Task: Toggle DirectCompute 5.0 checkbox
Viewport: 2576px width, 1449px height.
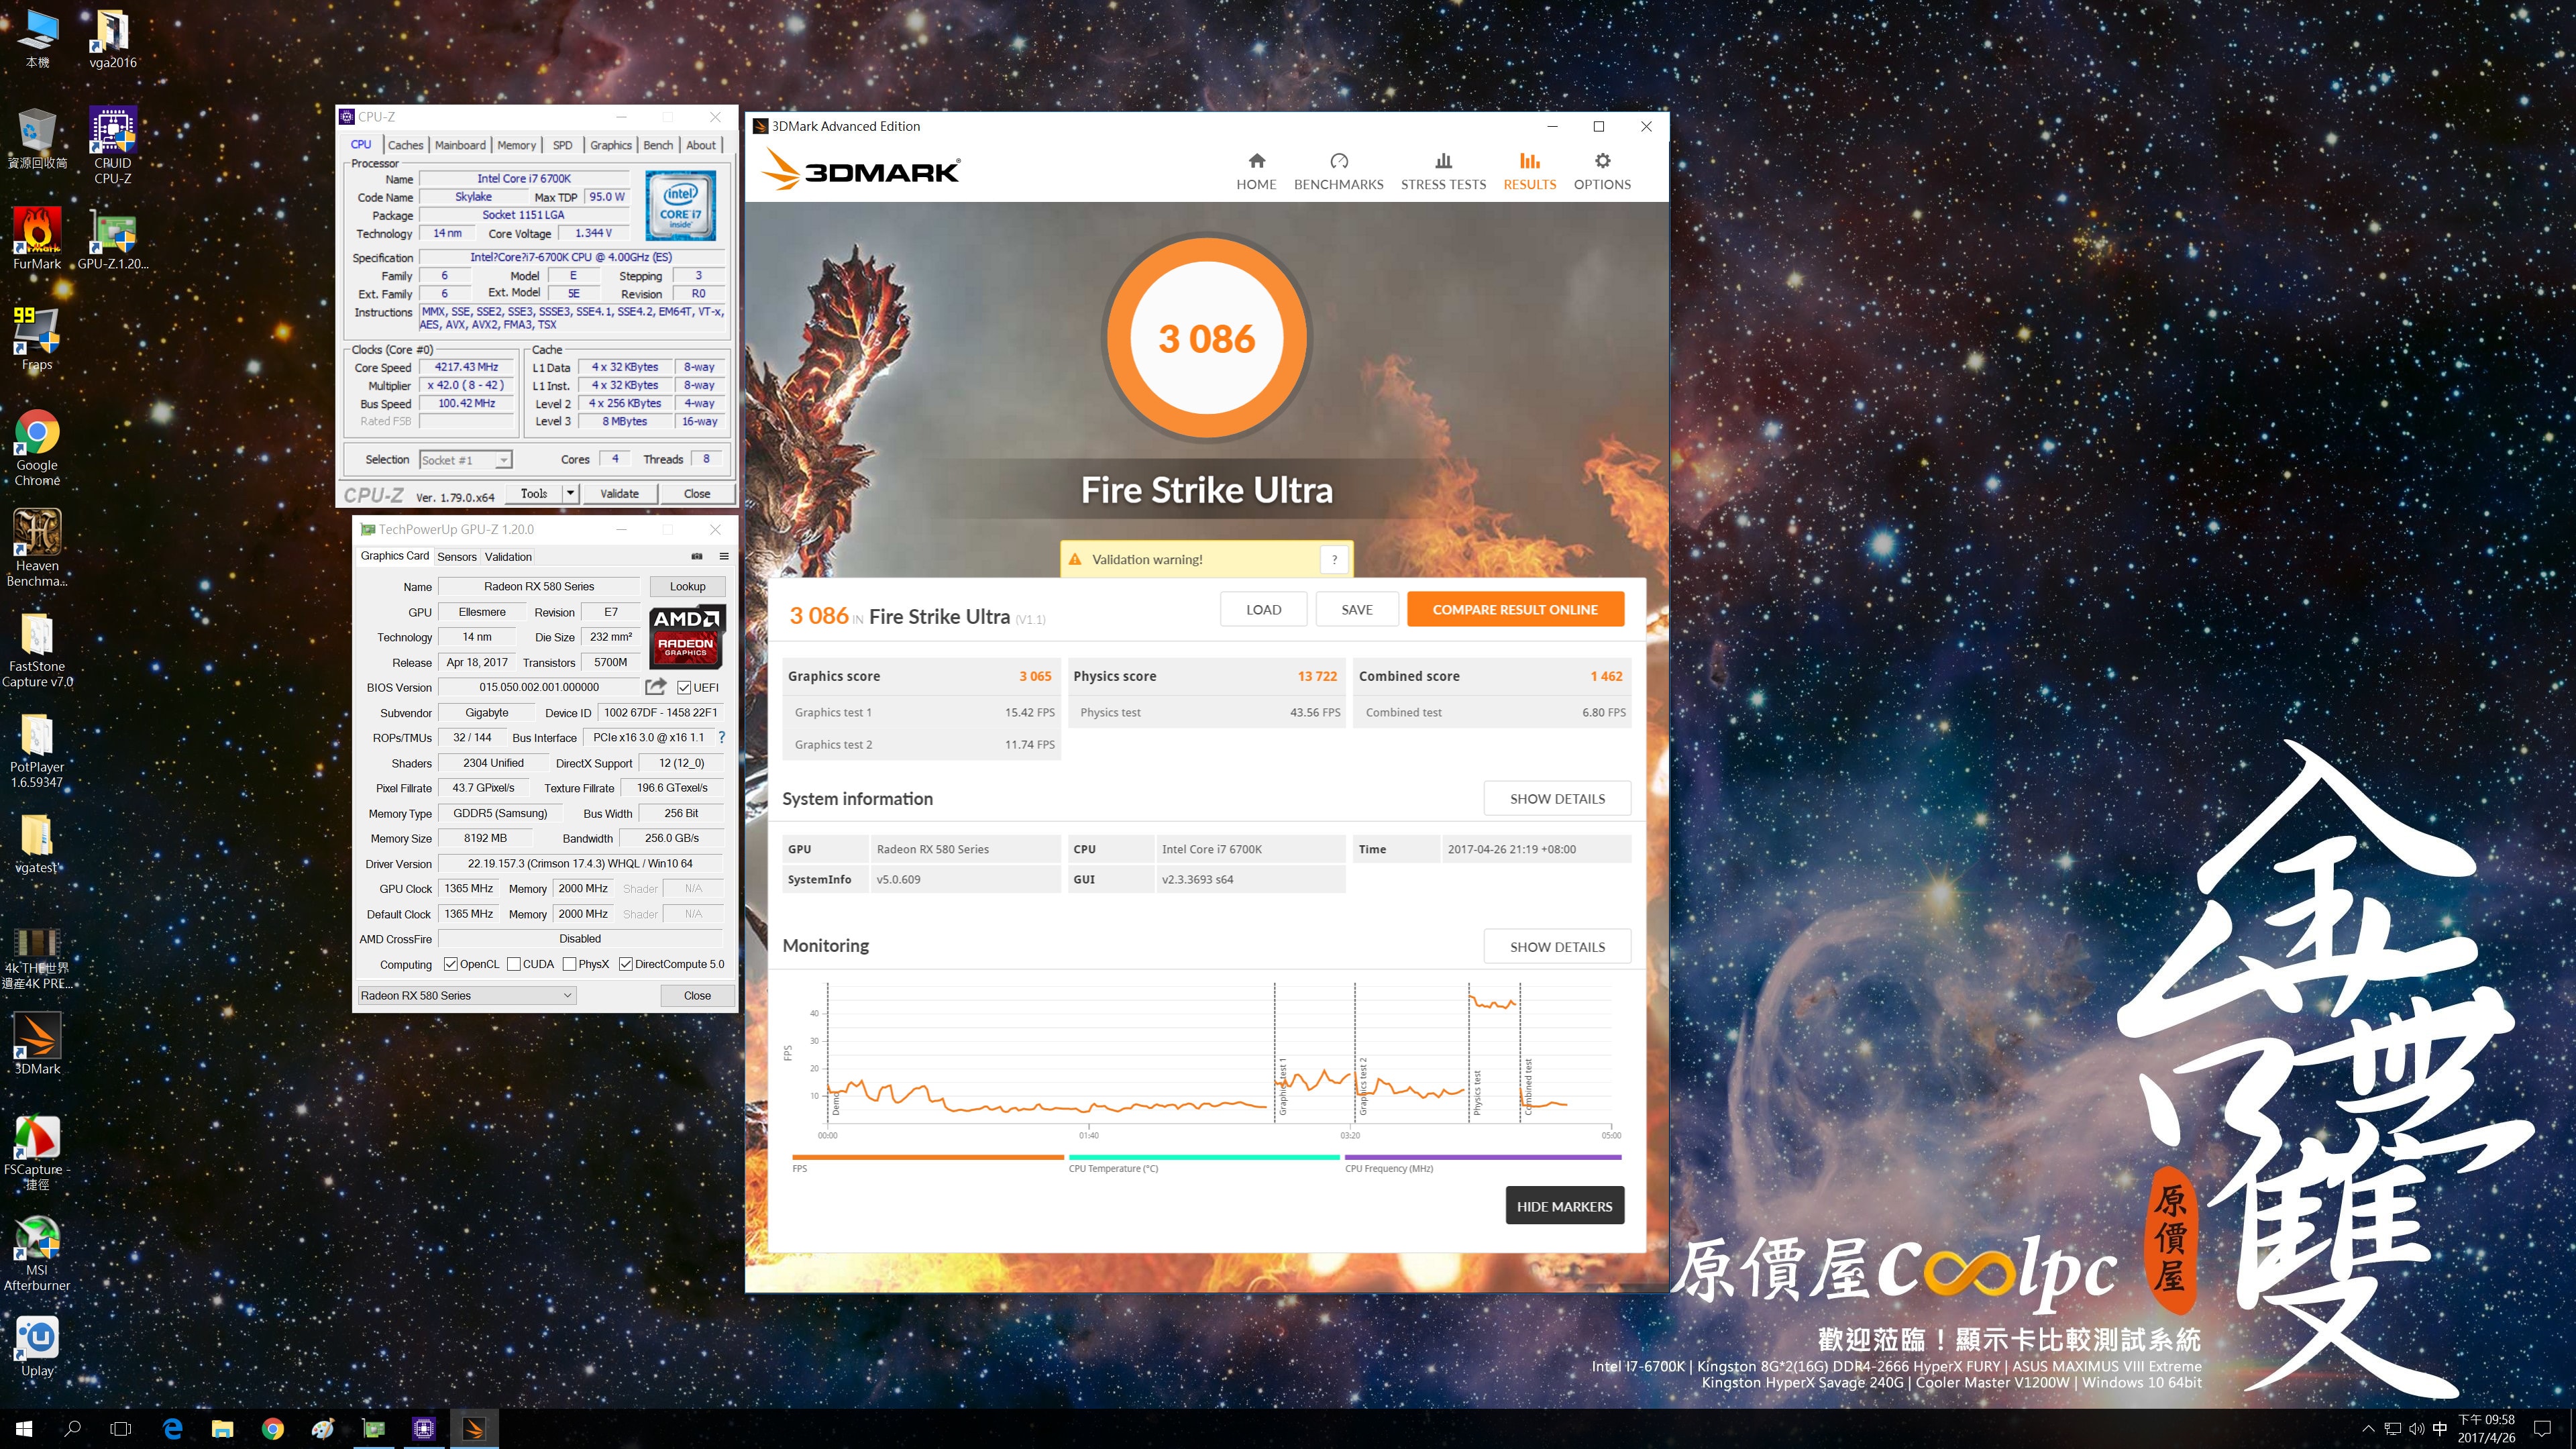Action: (x=626, y=964)
